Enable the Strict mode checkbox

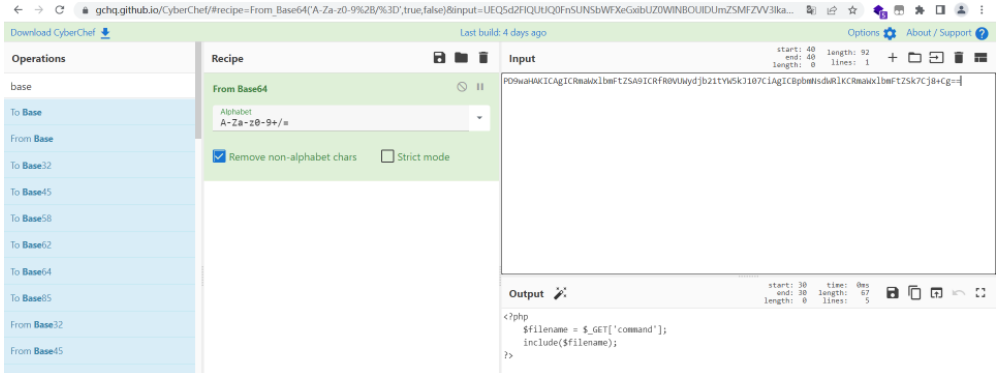[x=387, y=156]
